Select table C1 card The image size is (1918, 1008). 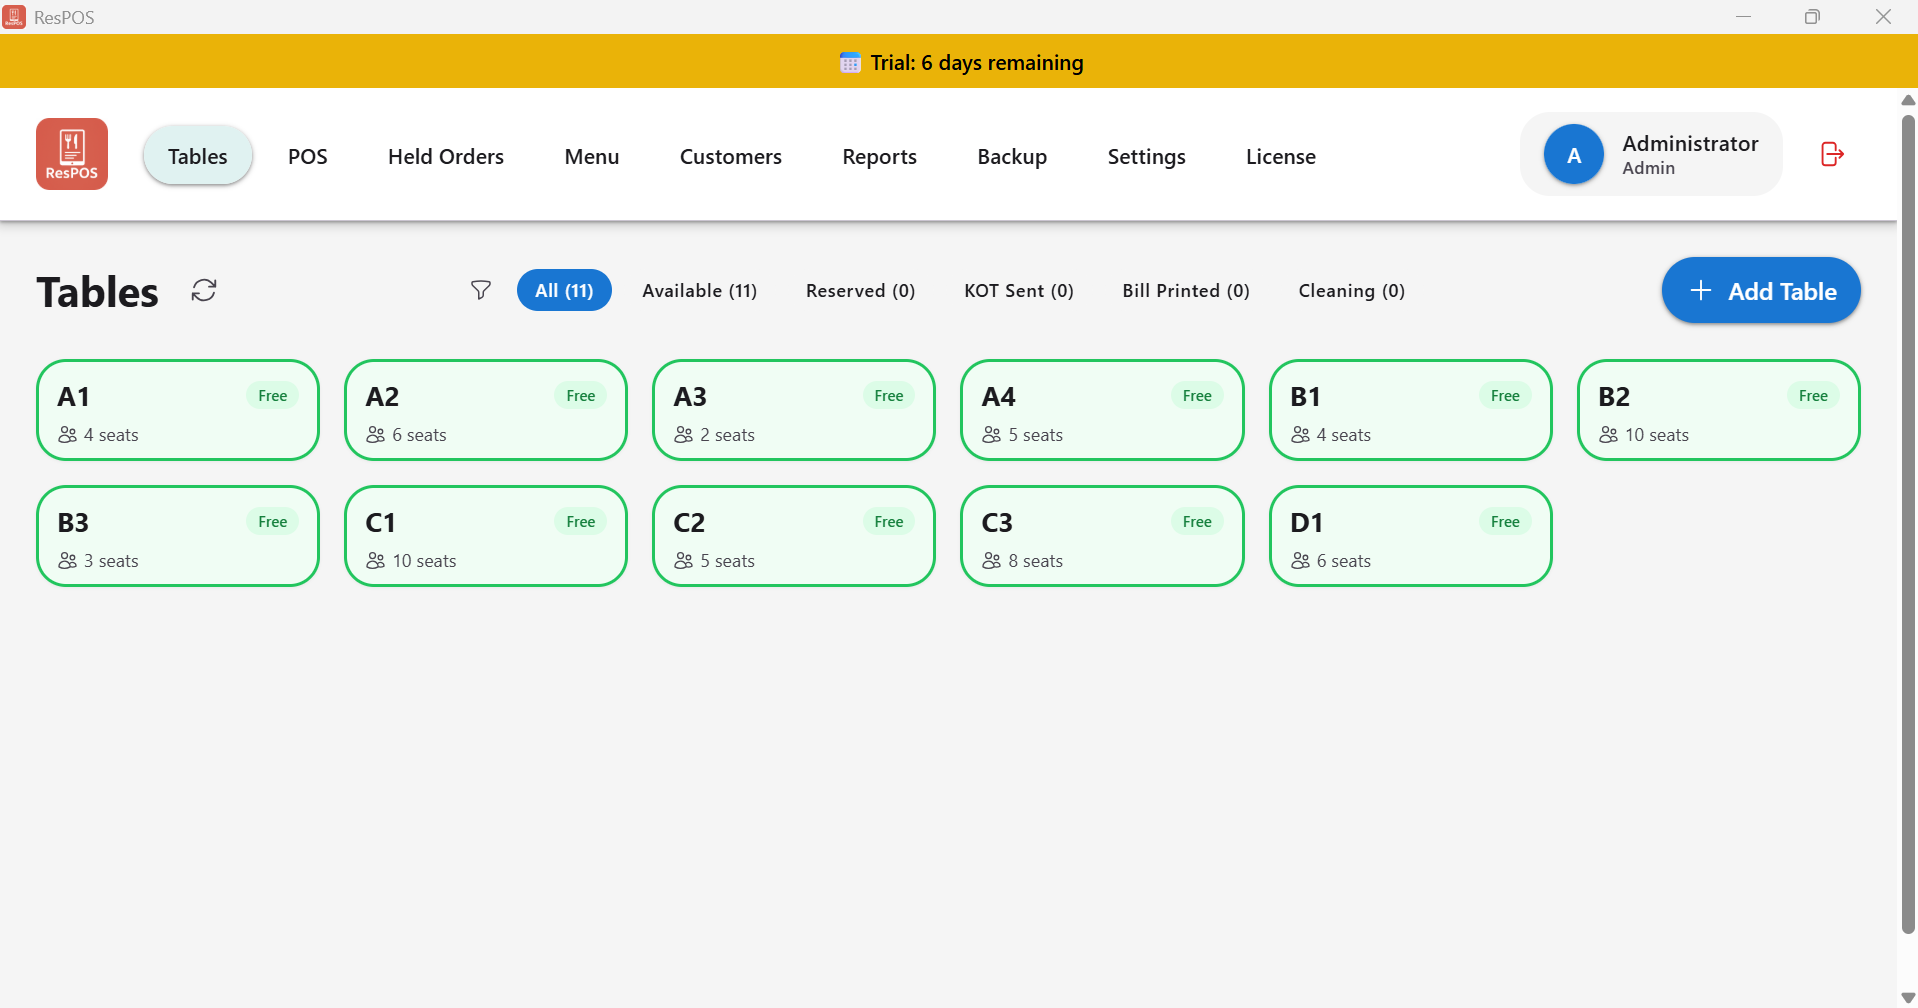click(486, 536)
